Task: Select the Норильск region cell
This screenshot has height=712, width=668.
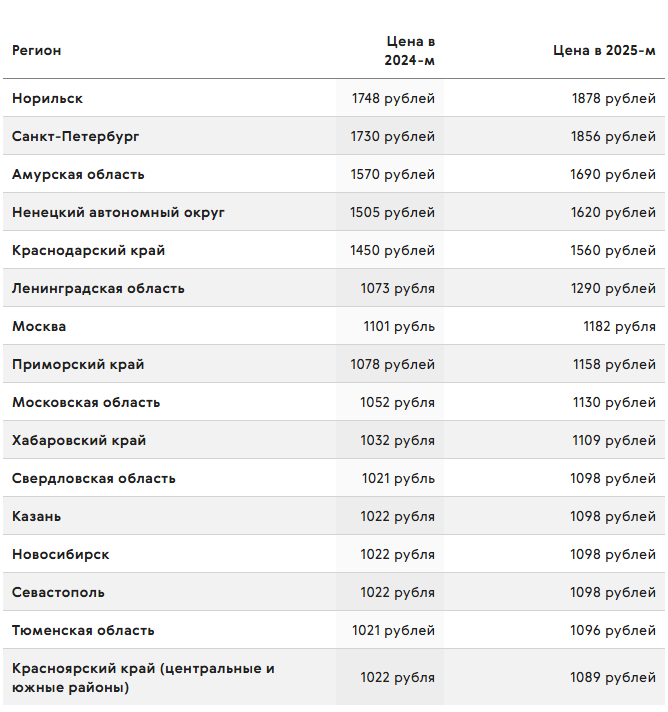Action: pos(47,98)
